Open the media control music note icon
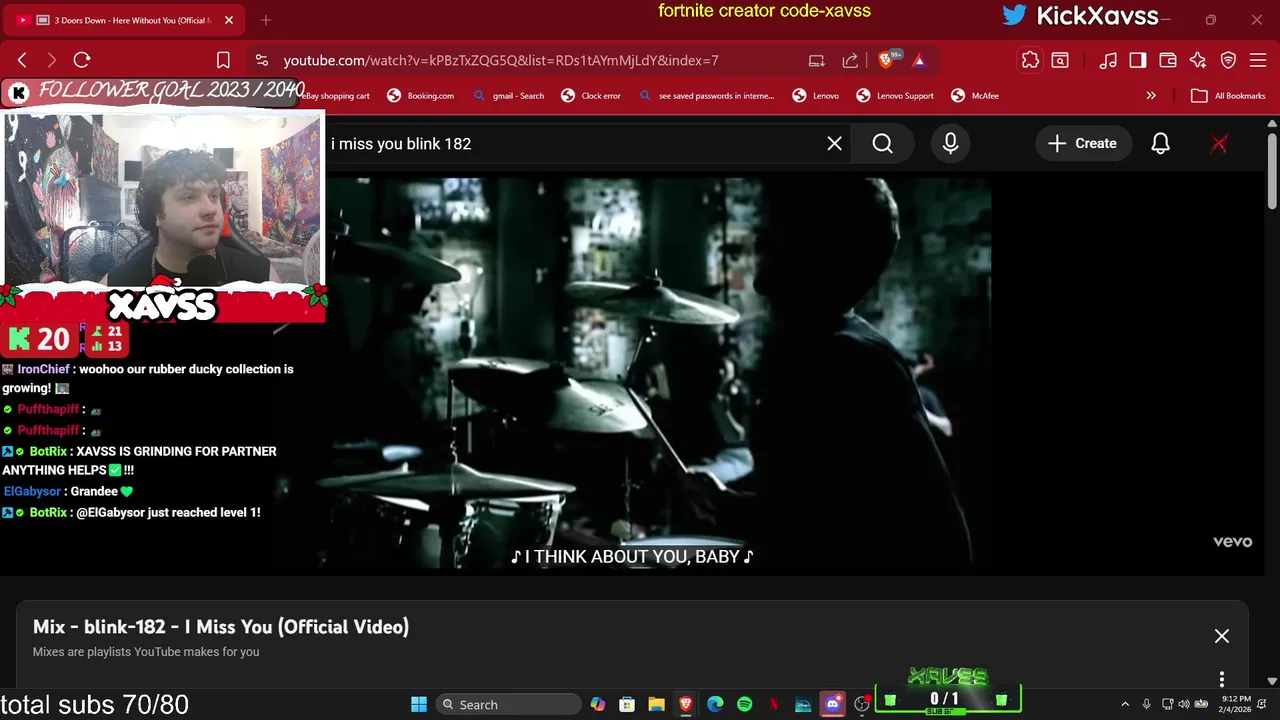The width and height of the screenshot is (1280, 720). coord(1108,60)
